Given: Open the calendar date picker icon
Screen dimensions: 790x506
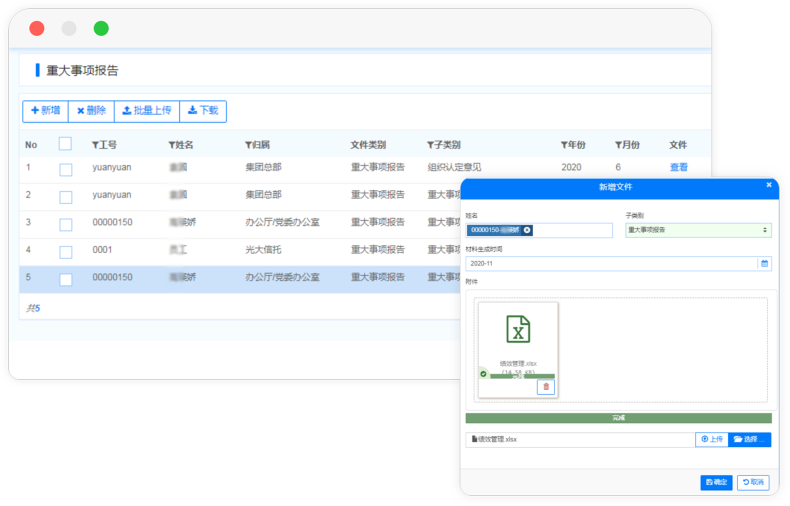Looking at the screenshot, I should click(765, 264).
